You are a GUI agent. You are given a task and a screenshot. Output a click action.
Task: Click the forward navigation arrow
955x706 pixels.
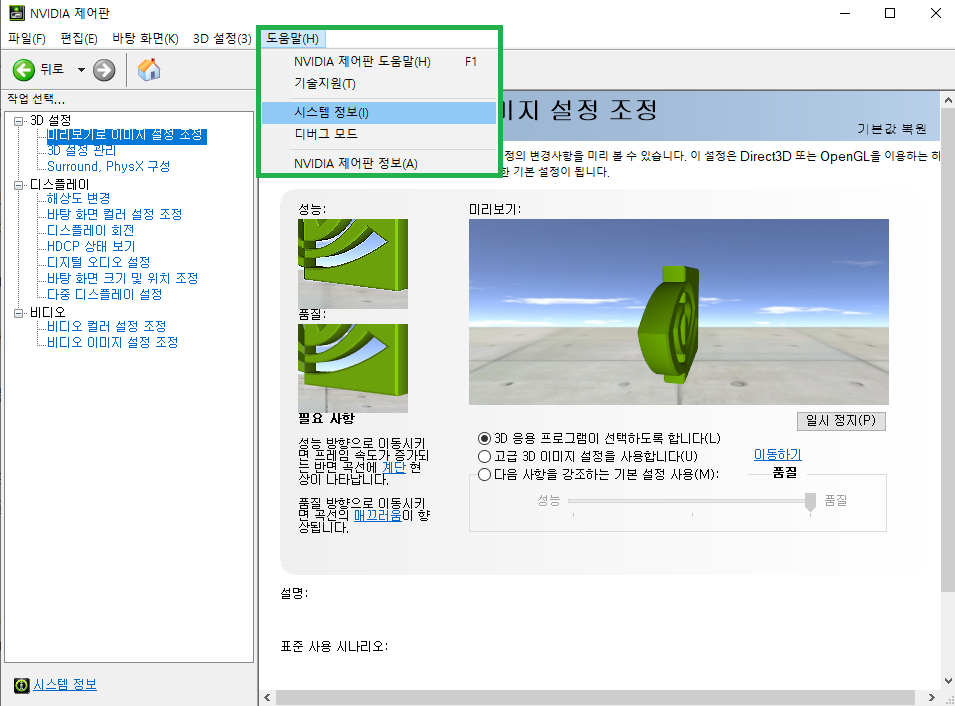[x=103, y=70]
